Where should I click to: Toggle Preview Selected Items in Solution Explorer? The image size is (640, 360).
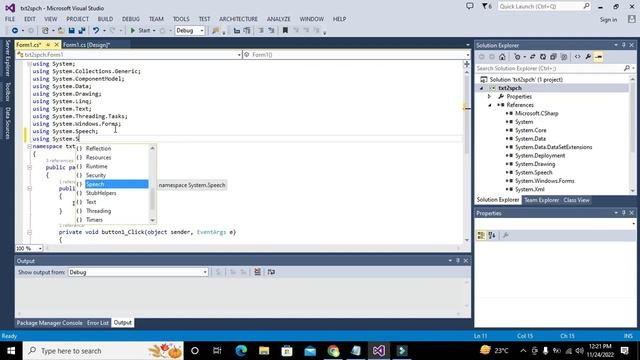598,57
